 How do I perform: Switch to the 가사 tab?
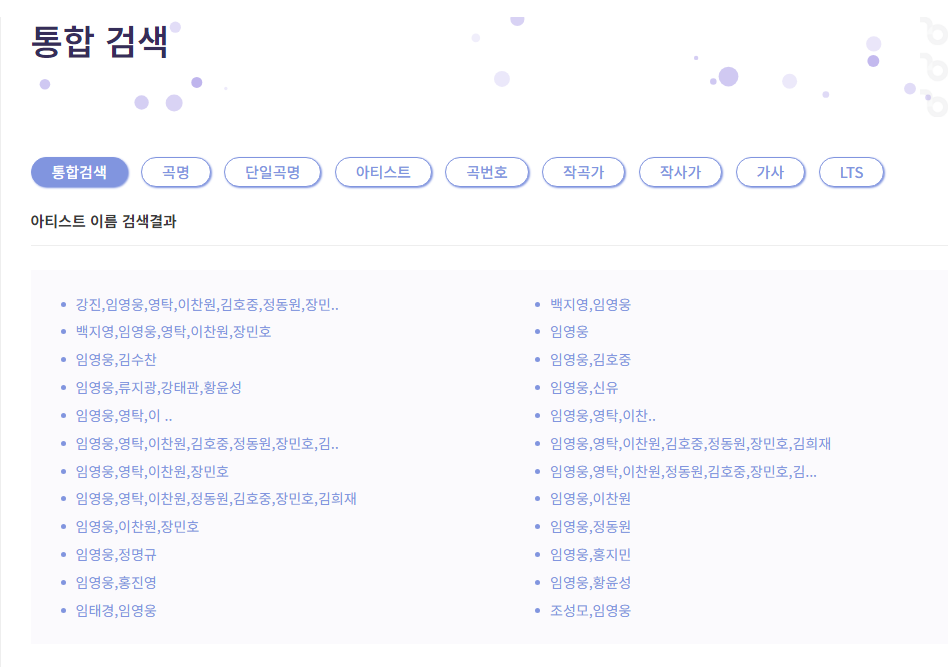coord(771,172)
